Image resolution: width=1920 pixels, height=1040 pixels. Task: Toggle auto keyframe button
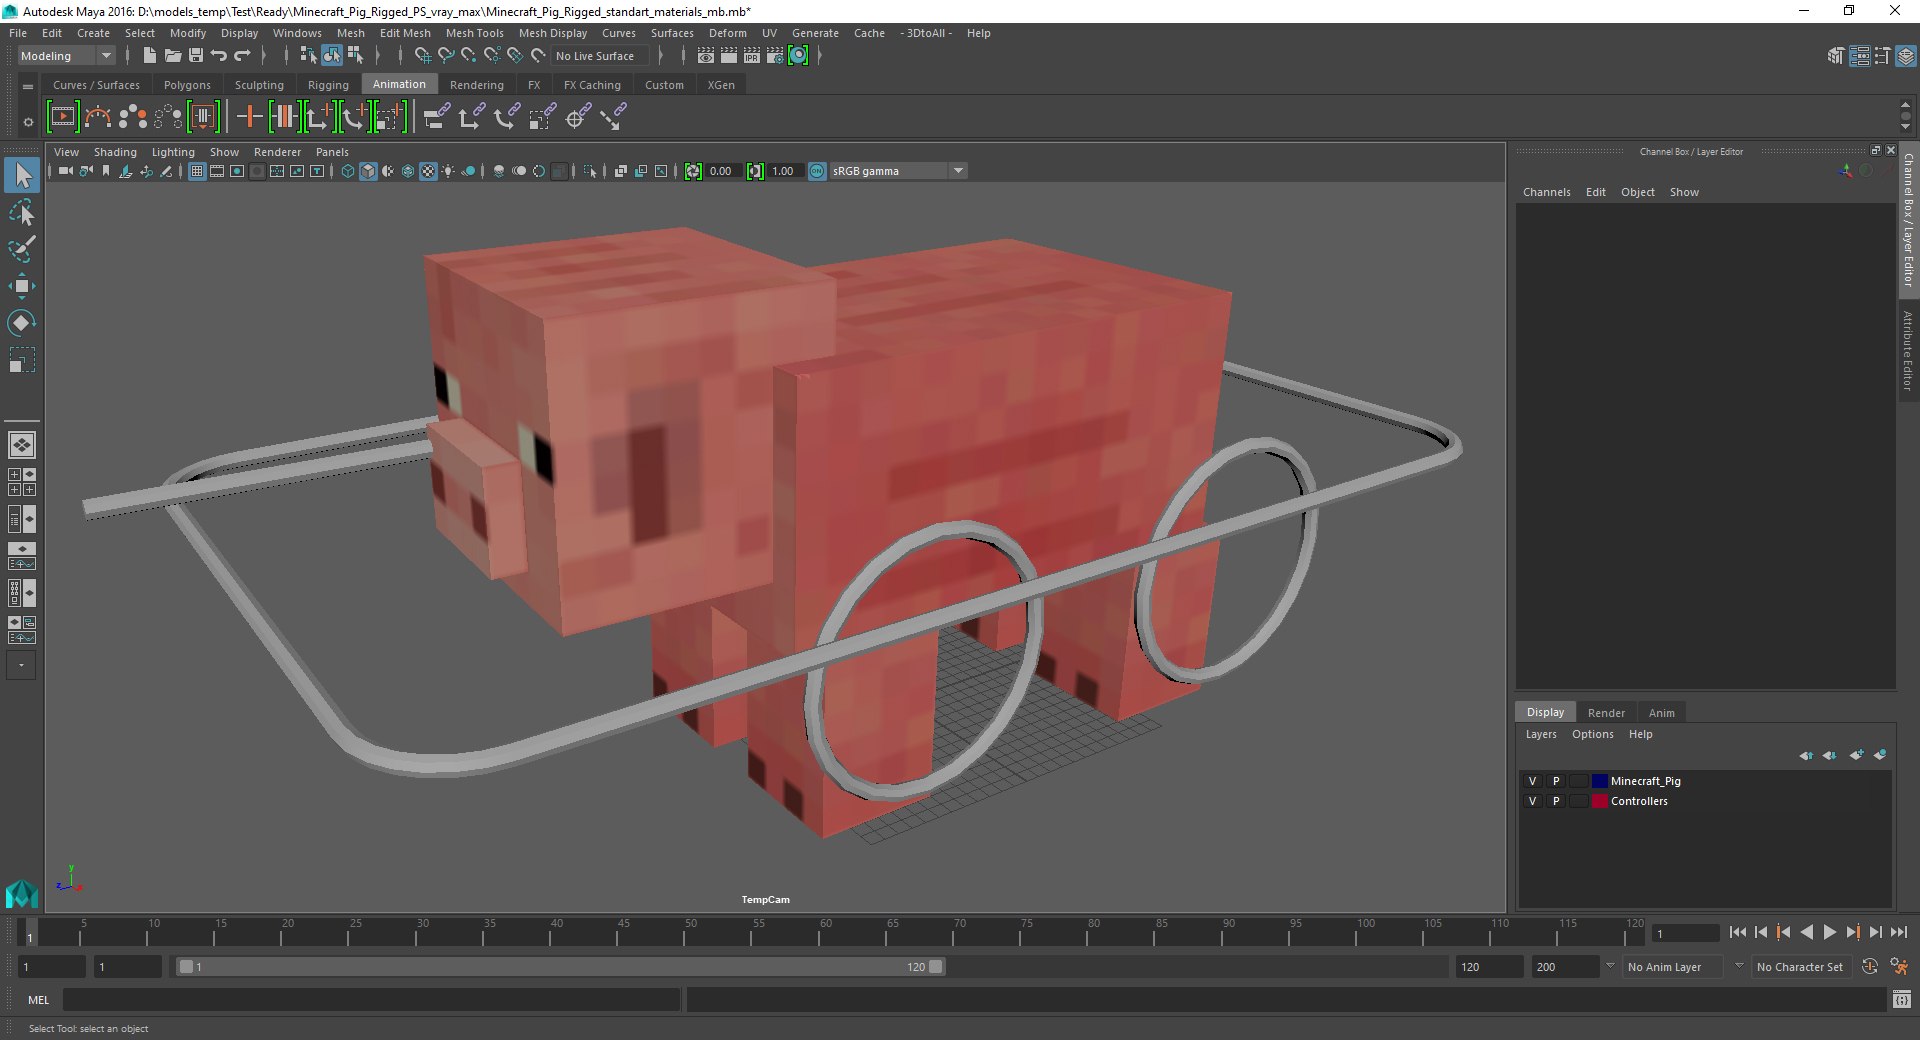tap(1869, 967)
